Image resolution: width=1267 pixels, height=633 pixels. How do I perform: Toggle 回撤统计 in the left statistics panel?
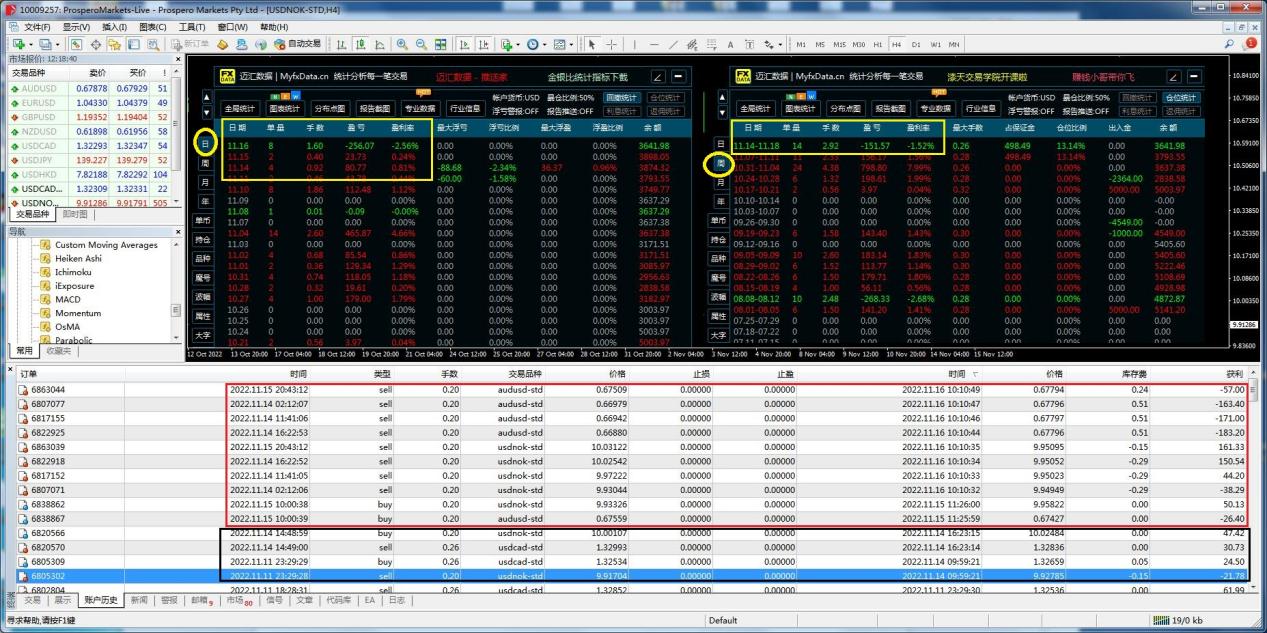pos(622,97)
